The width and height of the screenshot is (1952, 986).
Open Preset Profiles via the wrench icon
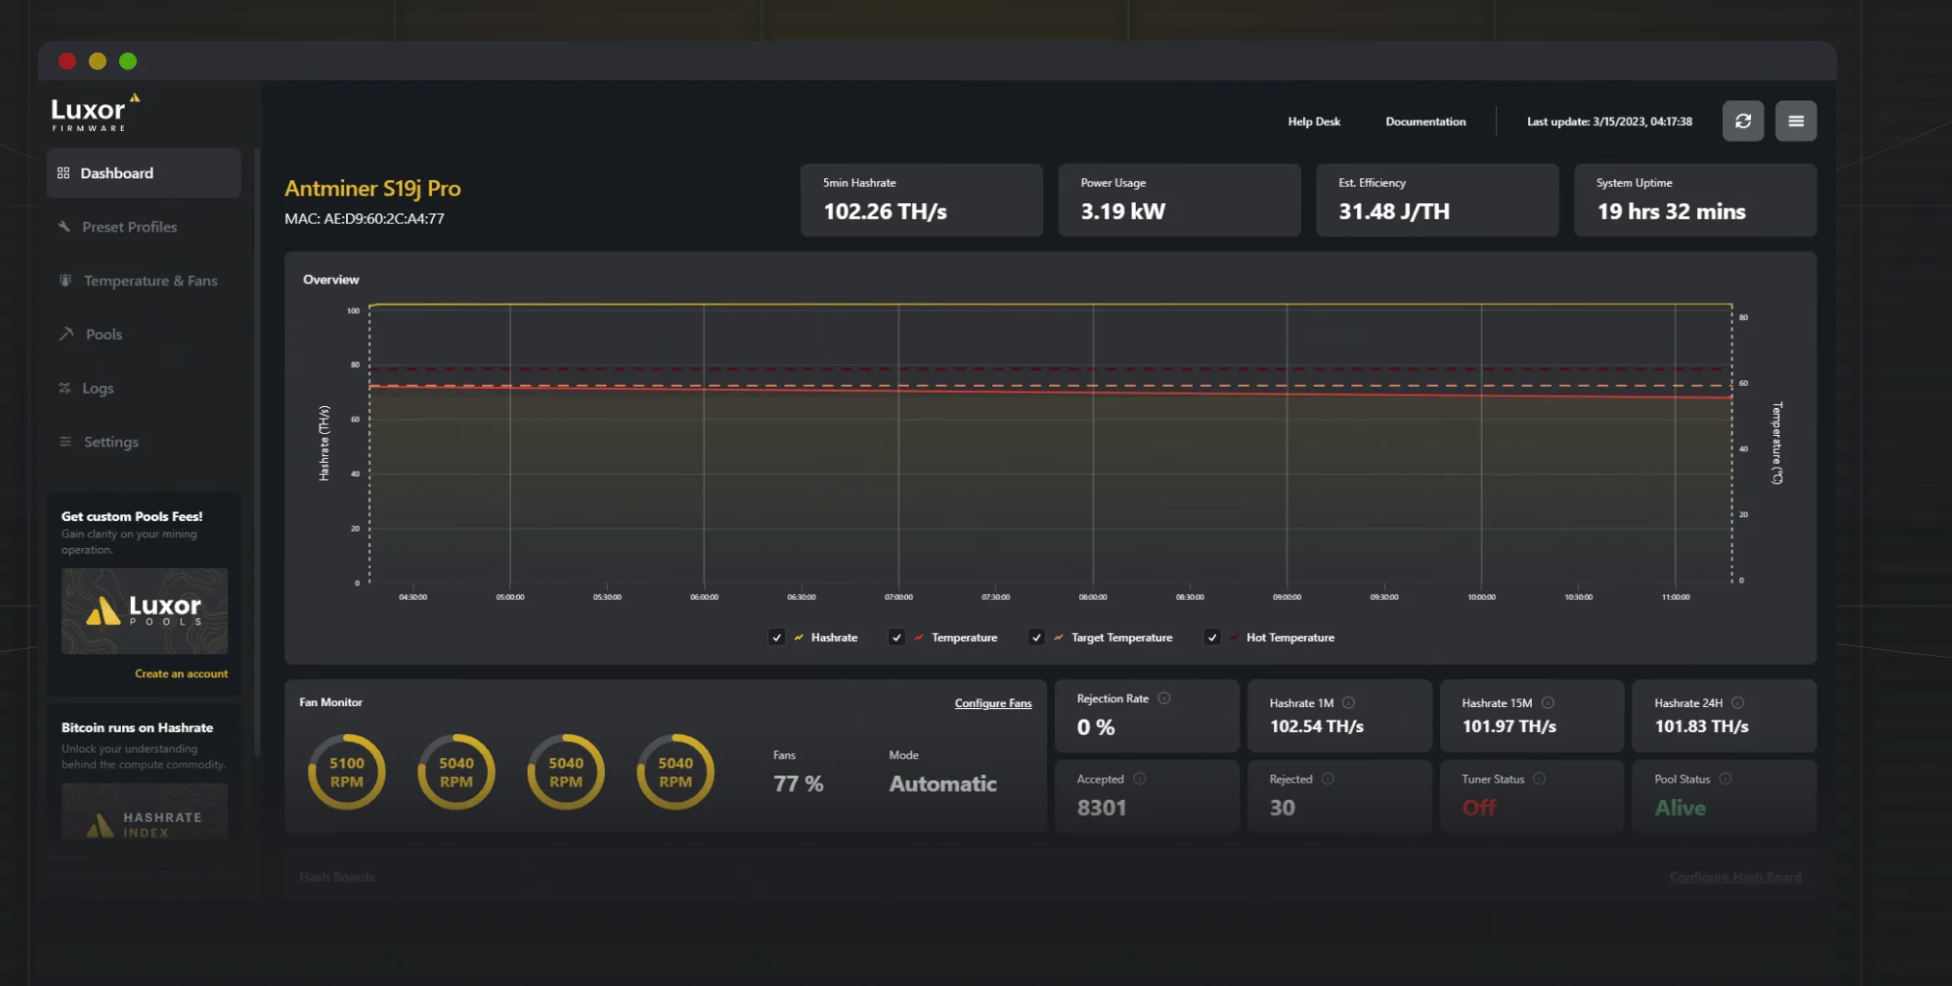tap(65, 226)
